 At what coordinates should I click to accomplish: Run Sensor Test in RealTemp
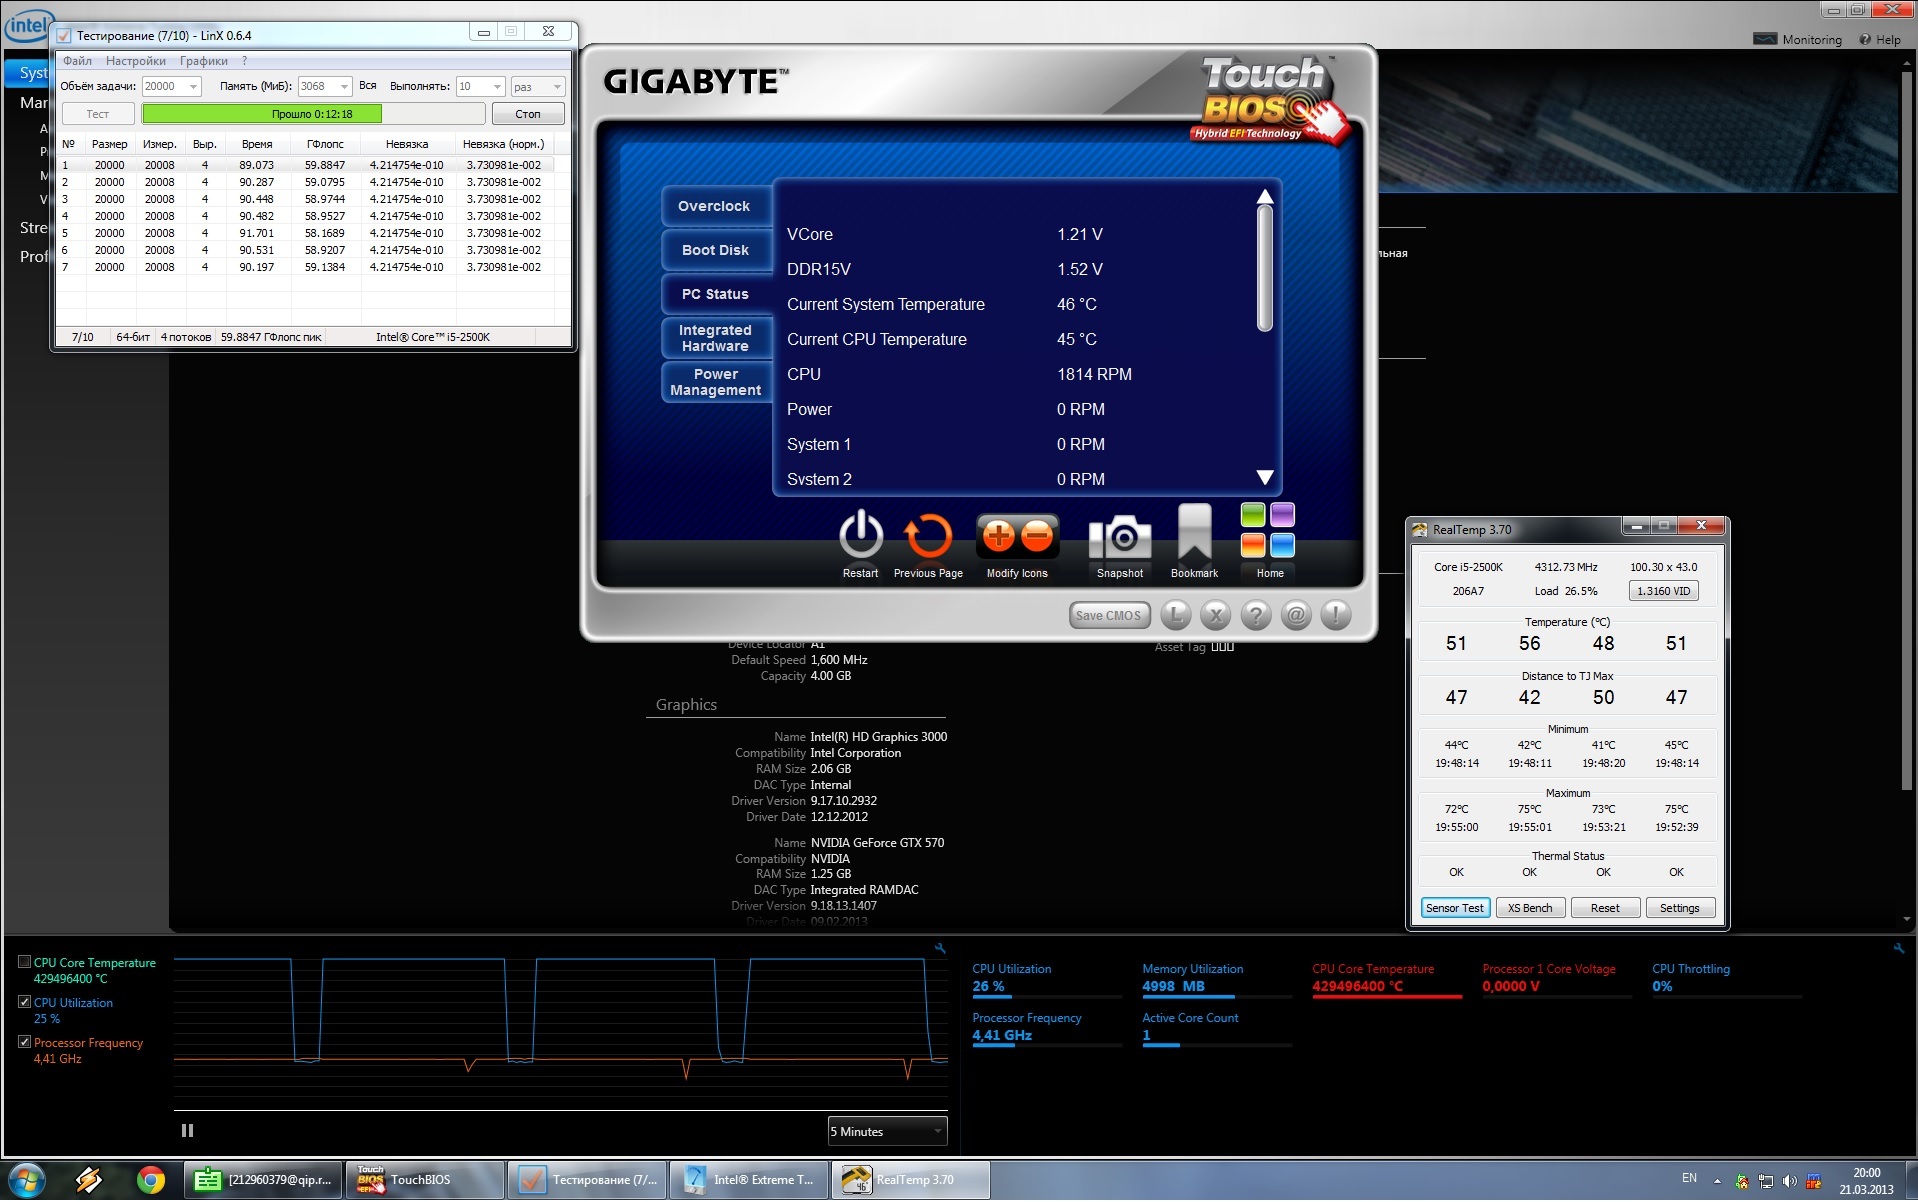(1455, 908)
